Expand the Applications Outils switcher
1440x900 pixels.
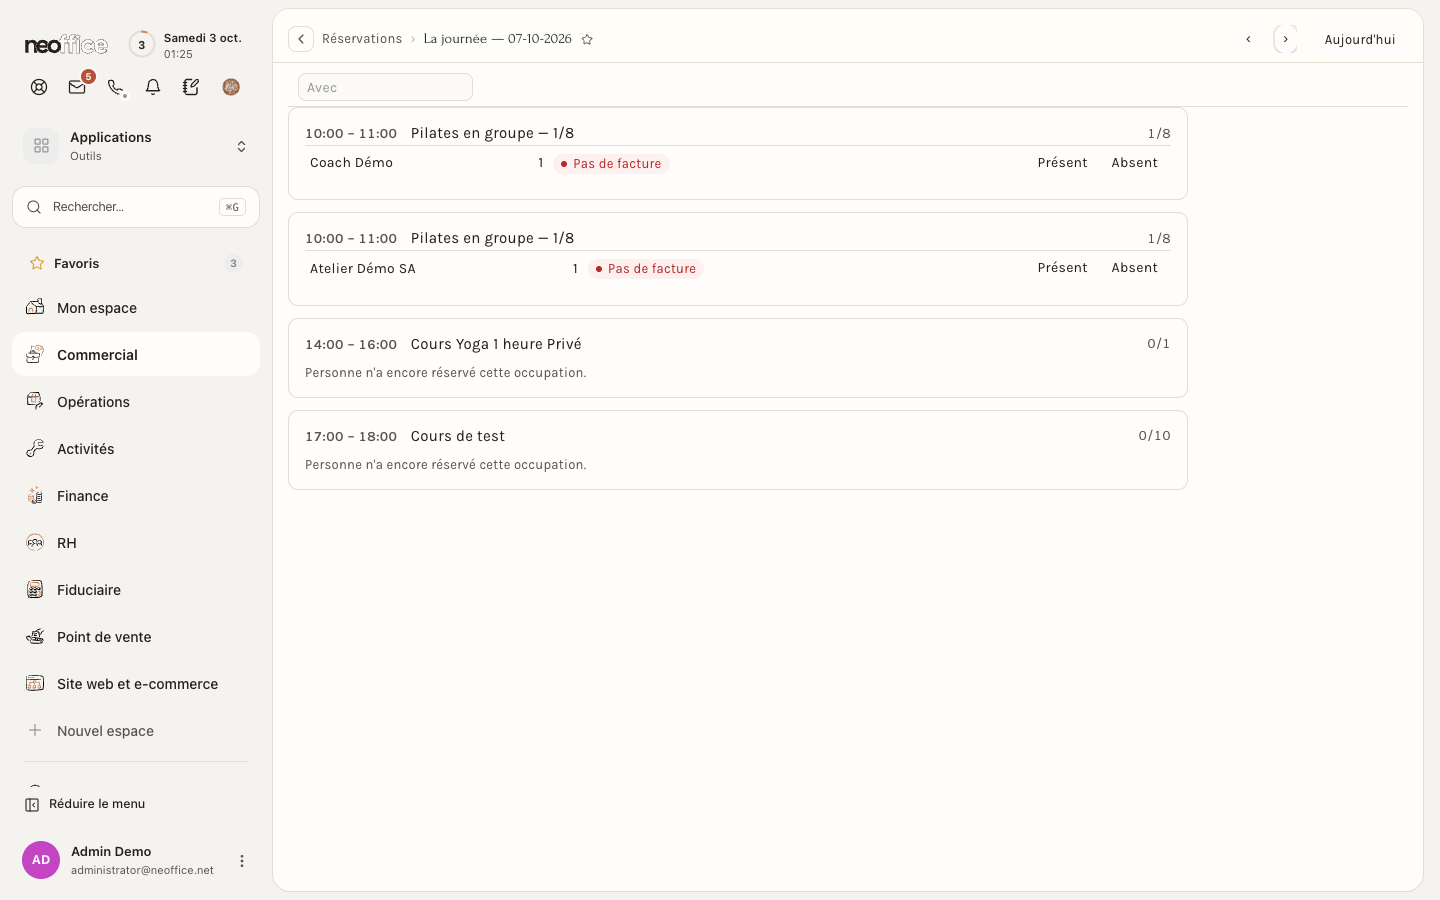[136, 146]
